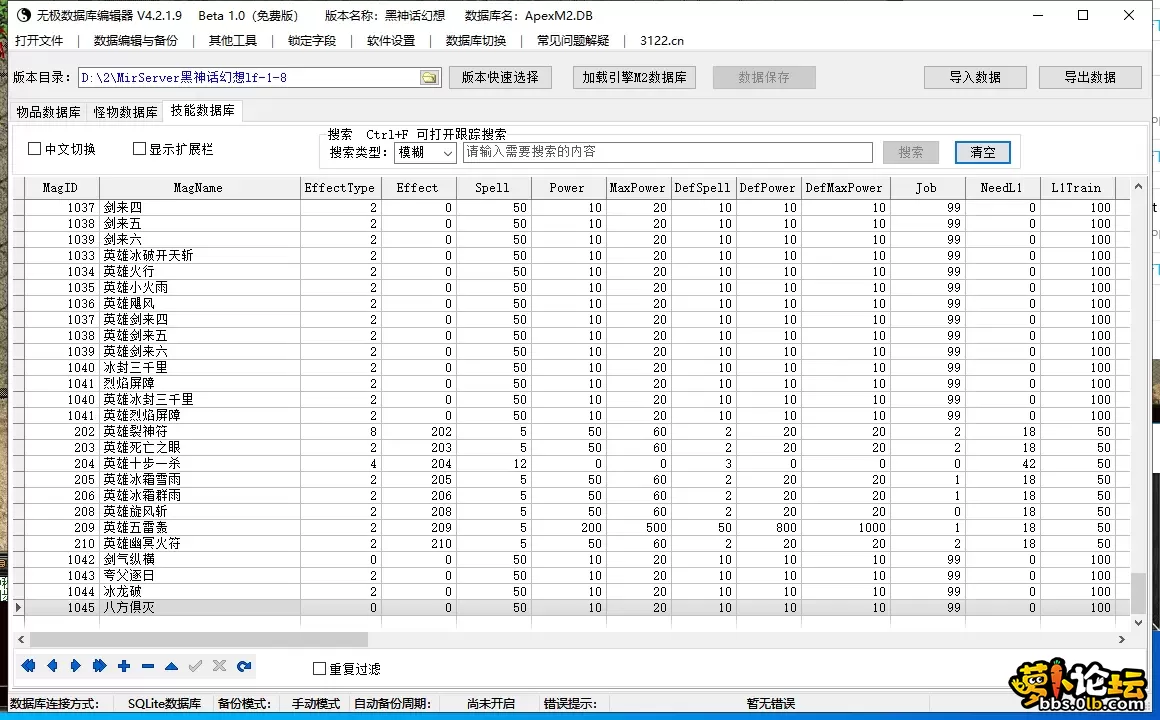Click the horizontal scrollbar thumb
Viewport: 1160px width, 720px height.
click(198, 639)
